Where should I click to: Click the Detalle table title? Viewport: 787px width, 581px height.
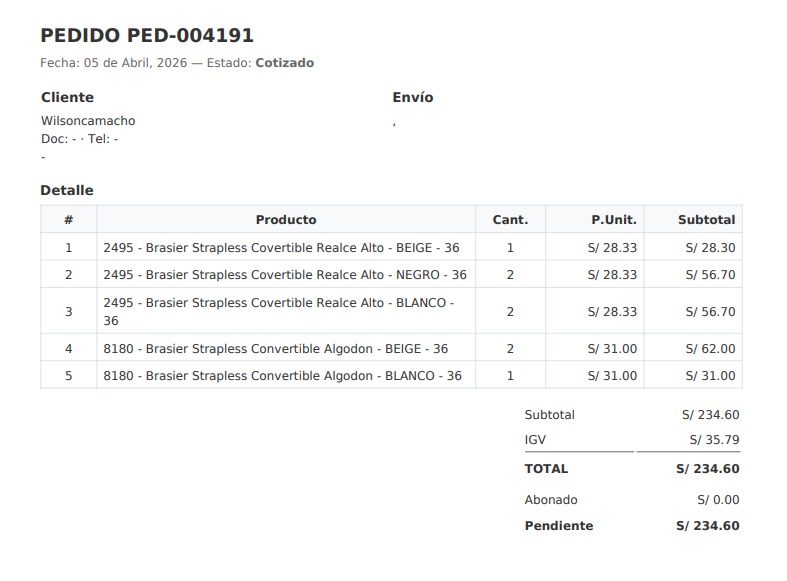67,190
